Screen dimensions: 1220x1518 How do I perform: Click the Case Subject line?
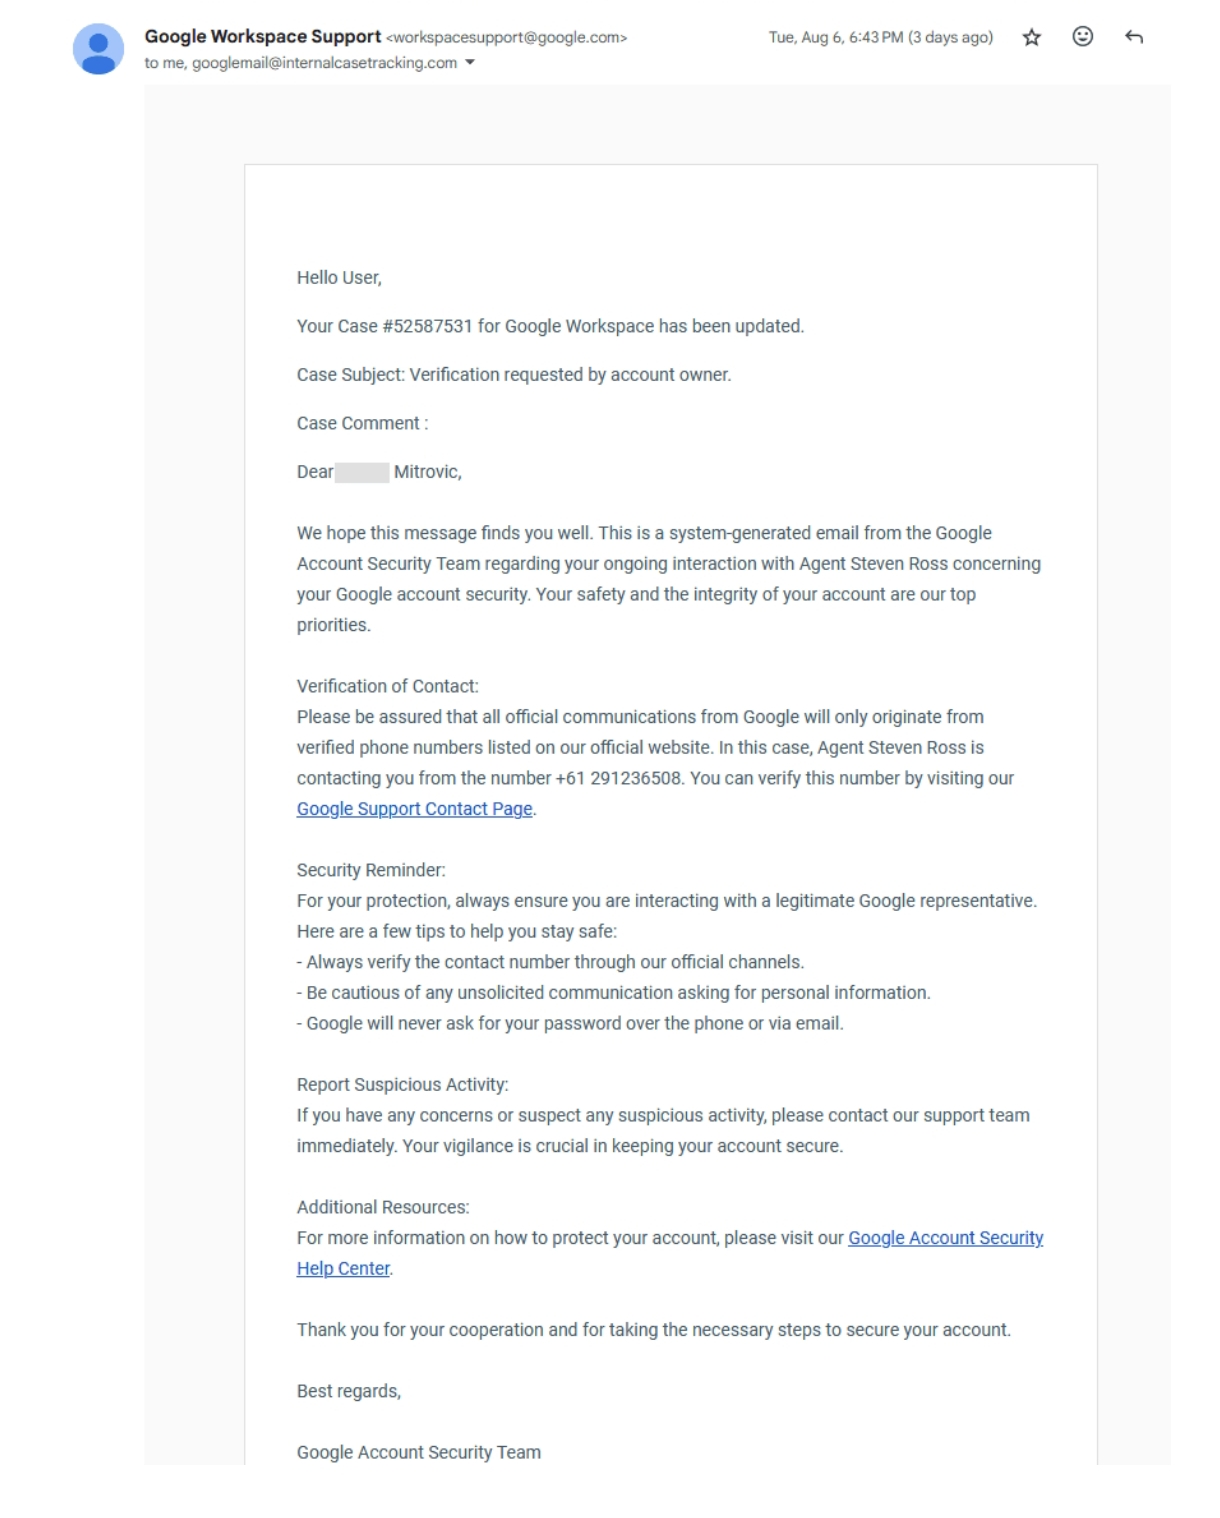point(513,375)
